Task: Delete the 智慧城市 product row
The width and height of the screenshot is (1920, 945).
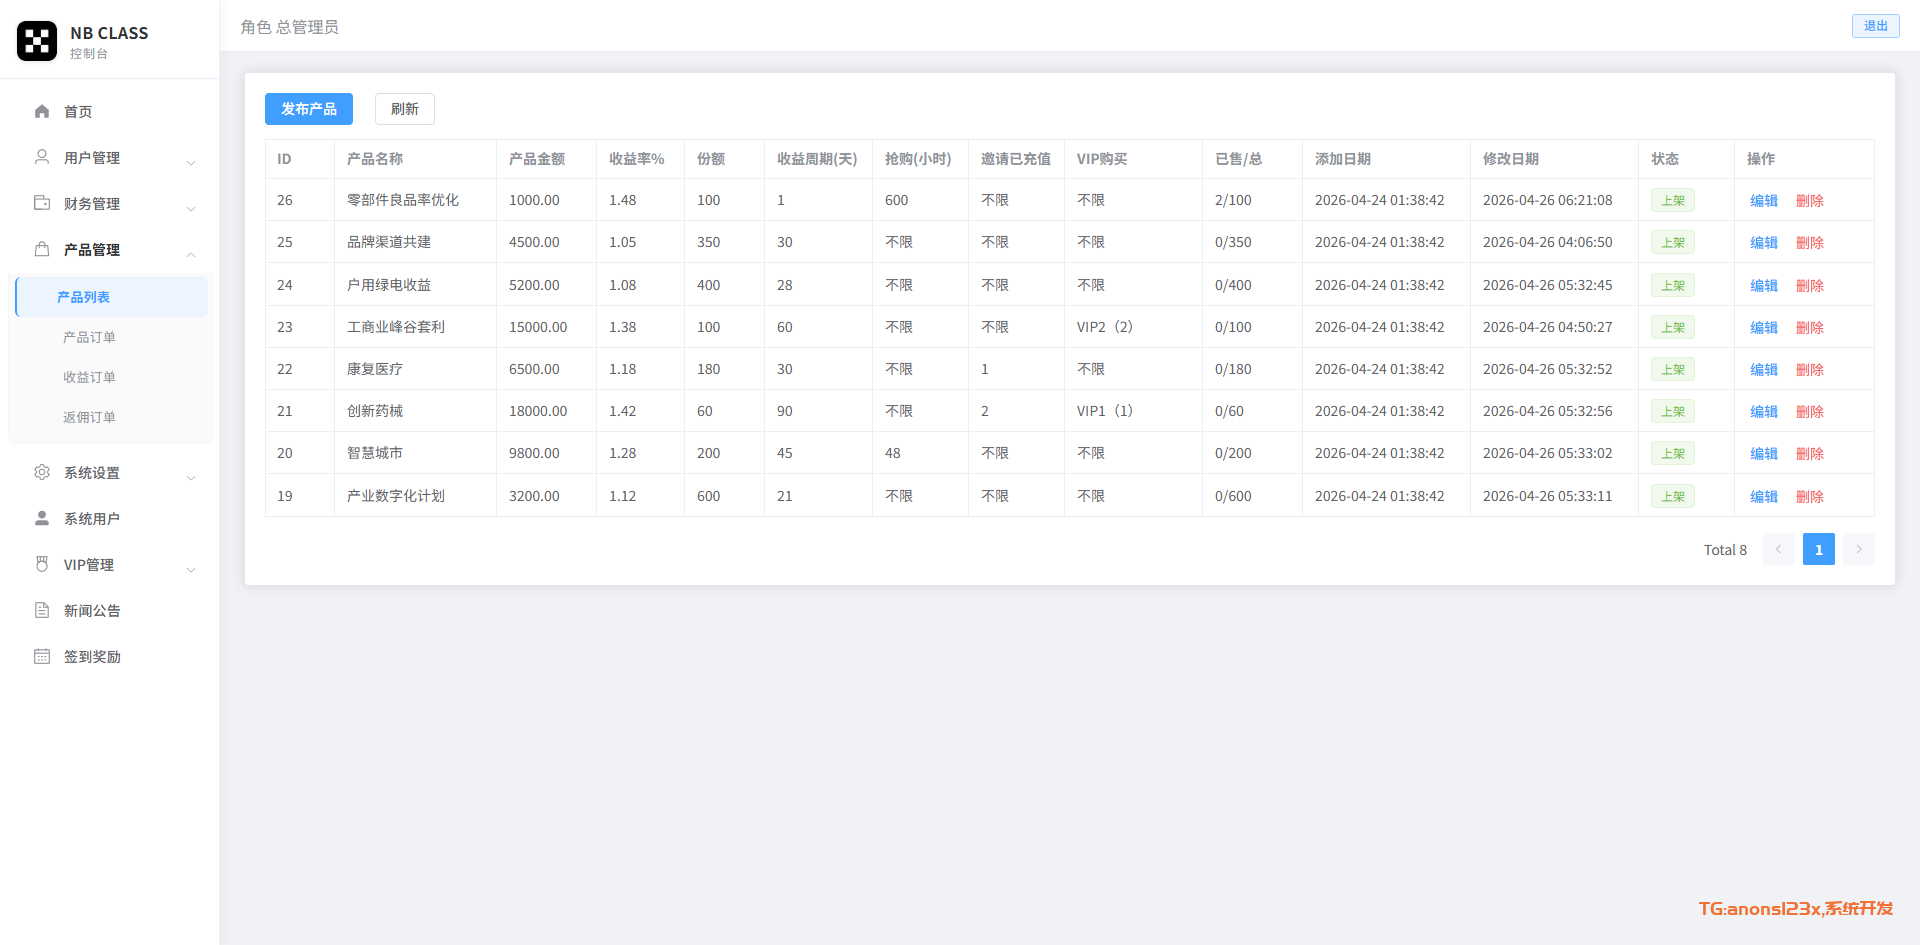Action: pos(1809,453)
